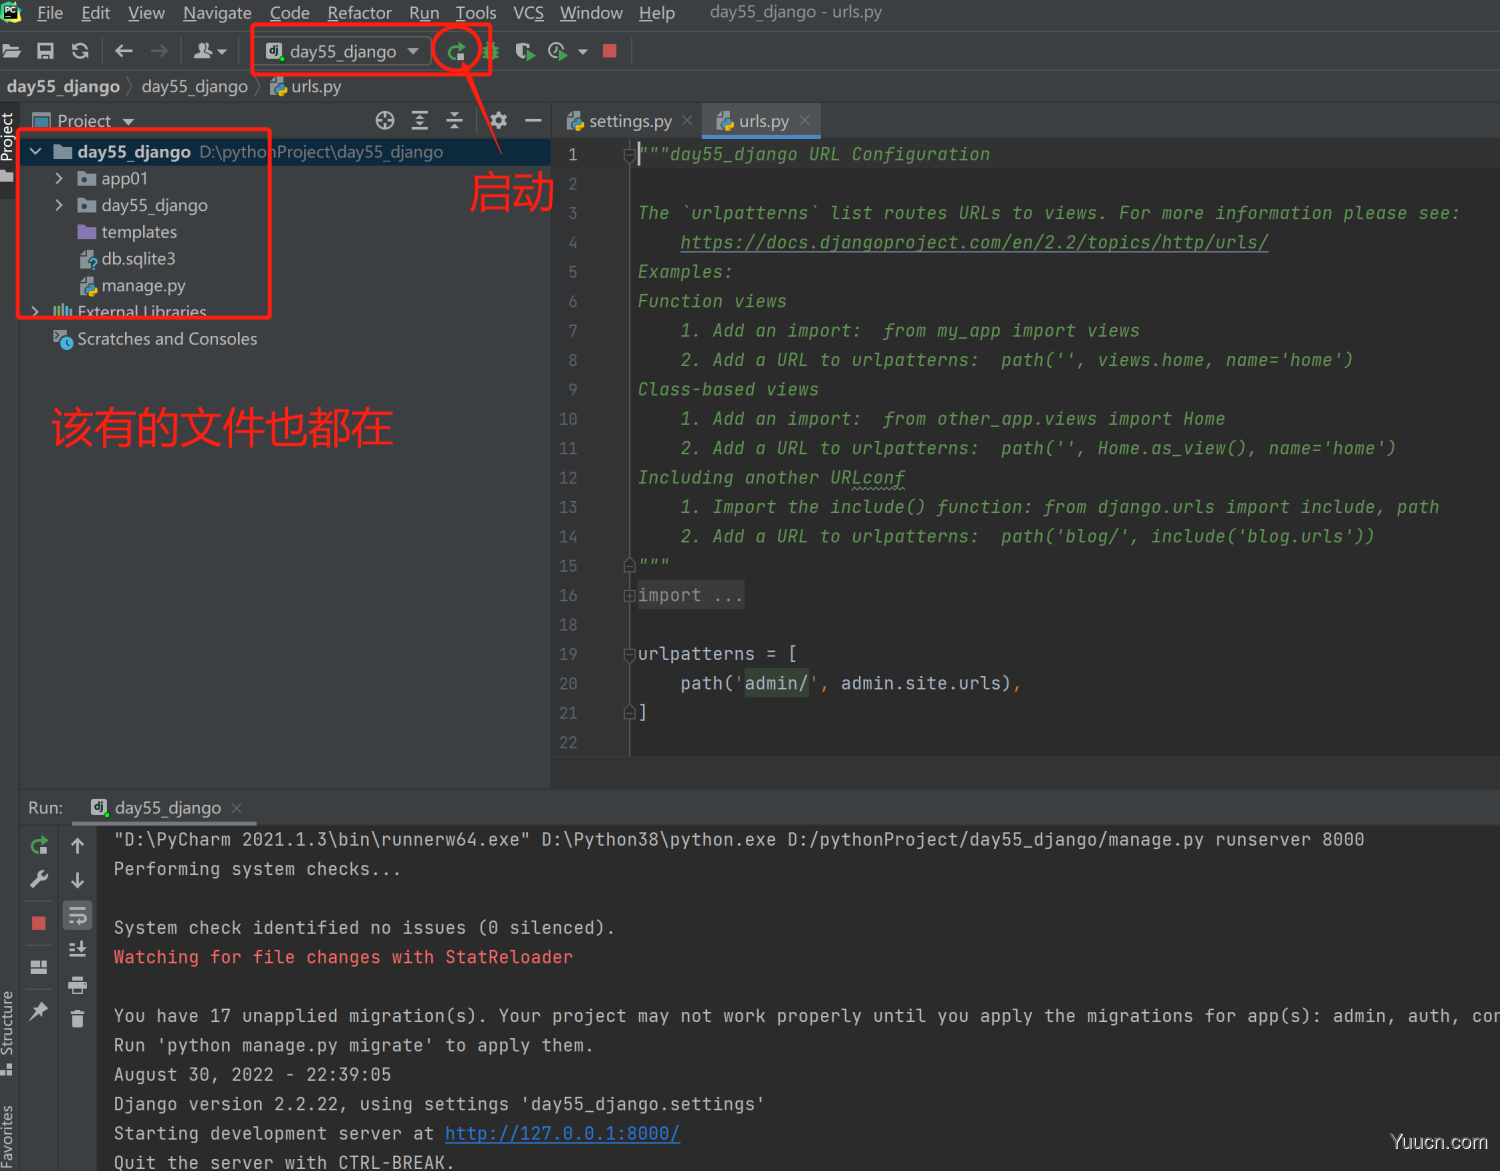This screenshot has height=1171, width=1500.
Task: Open run configuration wrench settings
Action: (x=39, y=880)
